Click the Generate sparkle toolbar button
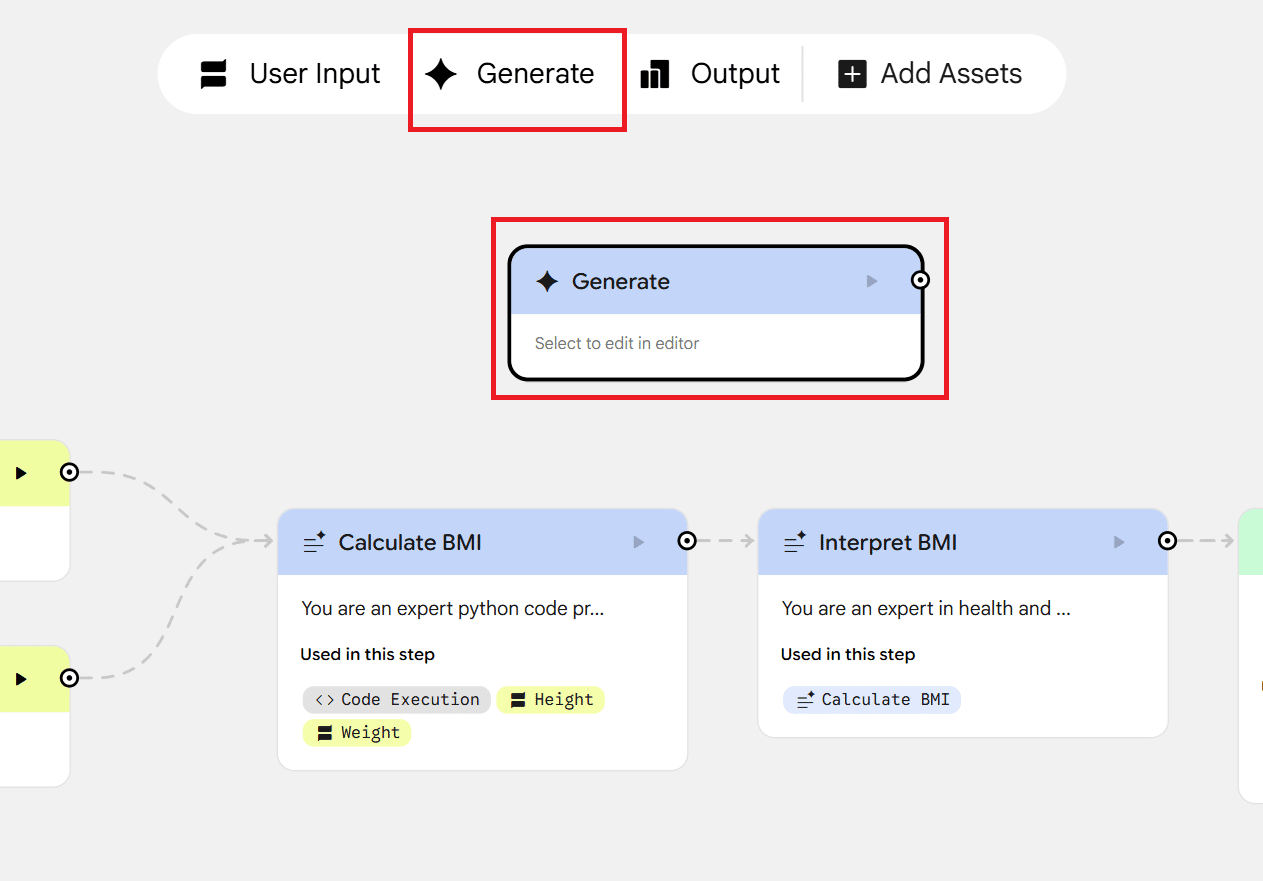Viewport: 1263px width, 881px height. pyautogui.click(x=510, y=74)
